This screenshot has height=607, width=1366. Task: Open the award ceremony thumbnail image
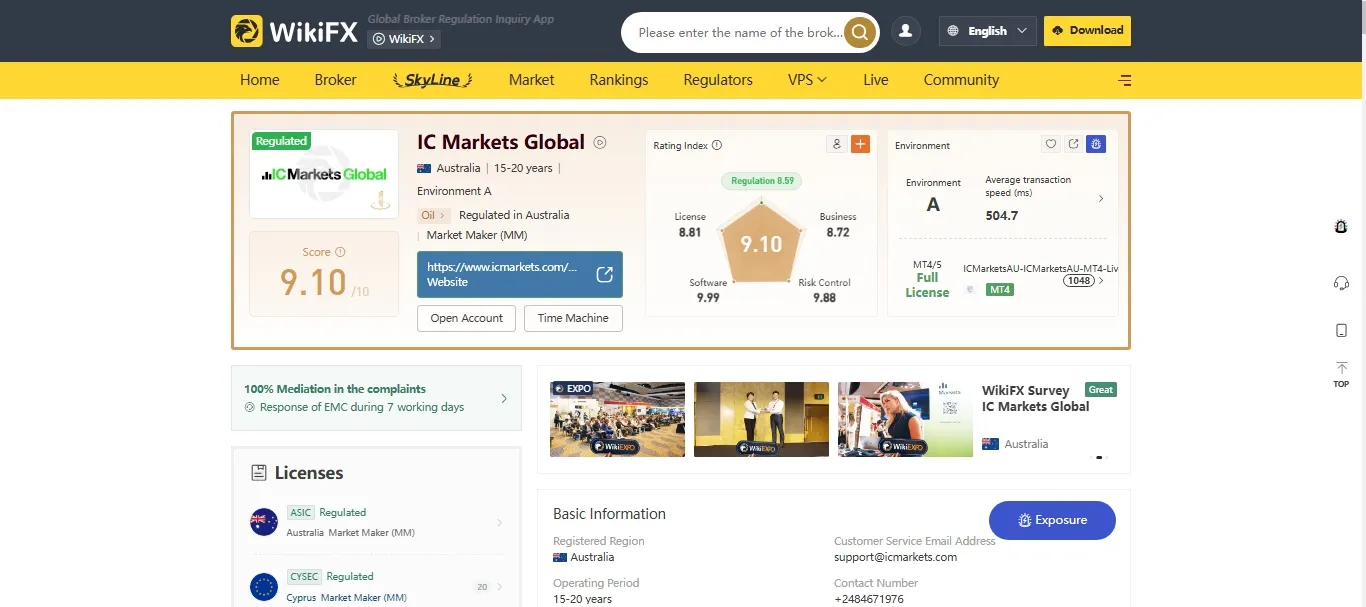(761, 419)
